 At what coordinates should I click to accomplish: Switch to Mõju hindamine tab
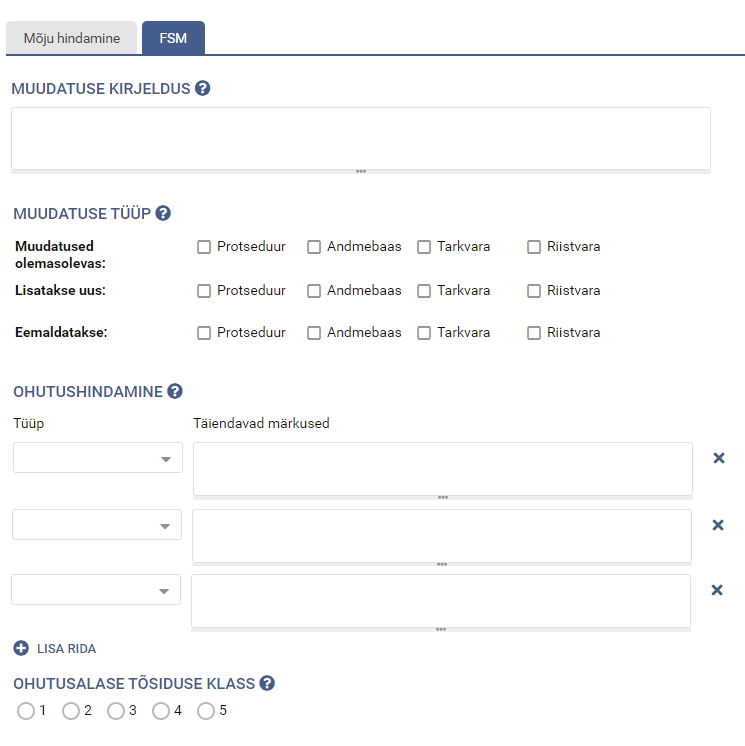(x=71, y=38)
